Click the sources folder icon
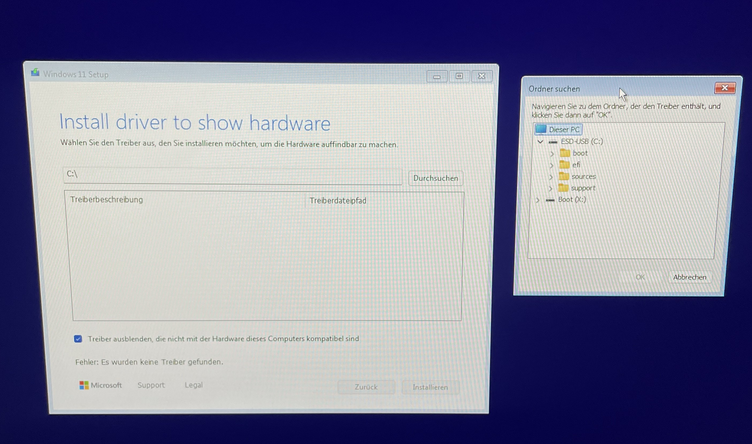752x444 pixels. tap(564, 176)
